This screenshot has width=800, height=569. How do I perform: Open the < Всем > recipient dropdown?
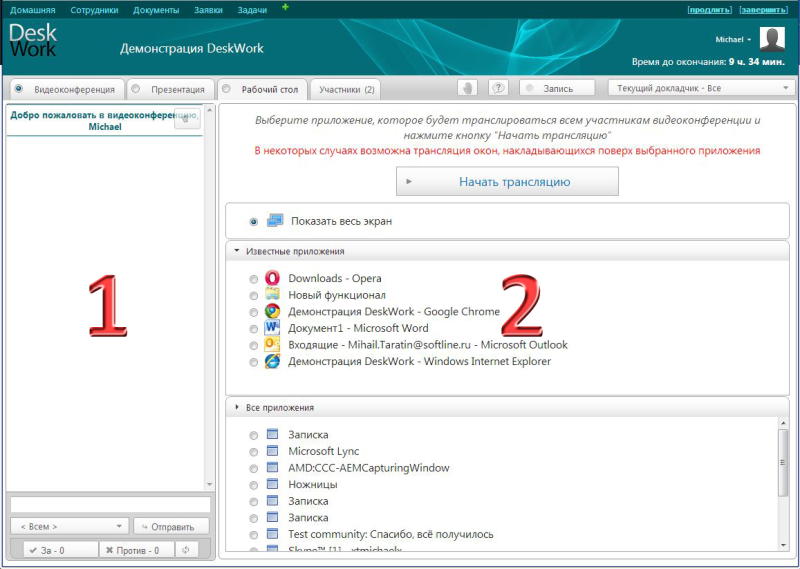(69, 526)
